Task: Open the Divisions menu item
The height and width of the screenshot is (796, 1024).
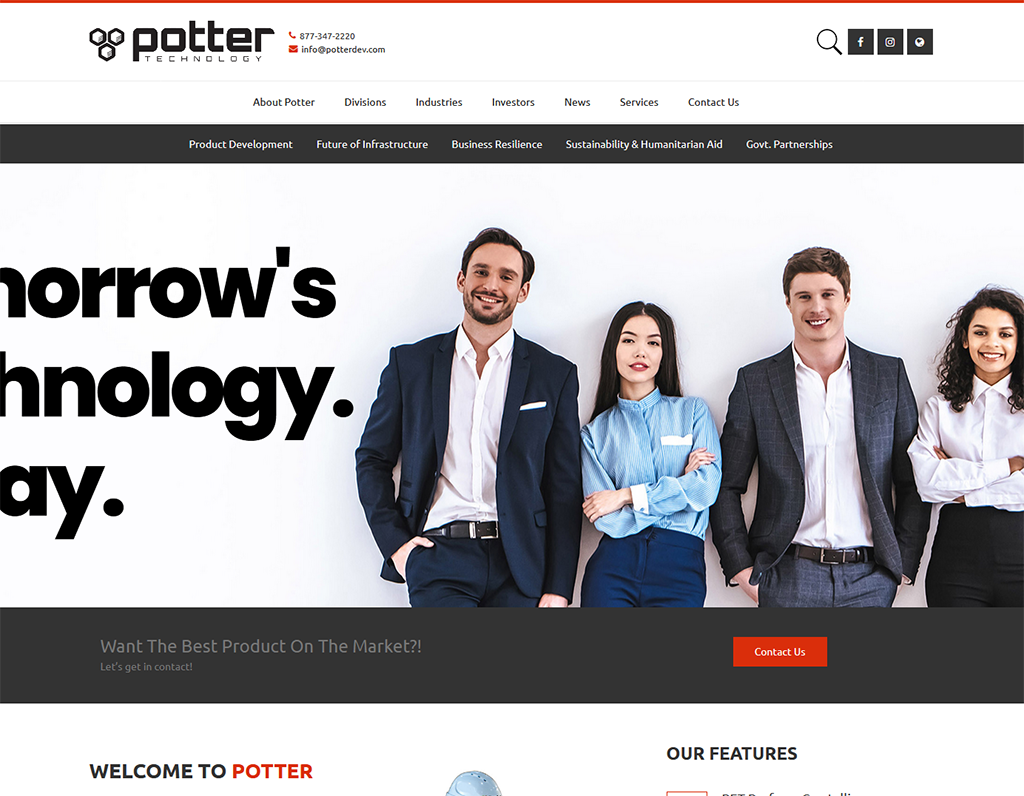Action: [x=365, y=103]
